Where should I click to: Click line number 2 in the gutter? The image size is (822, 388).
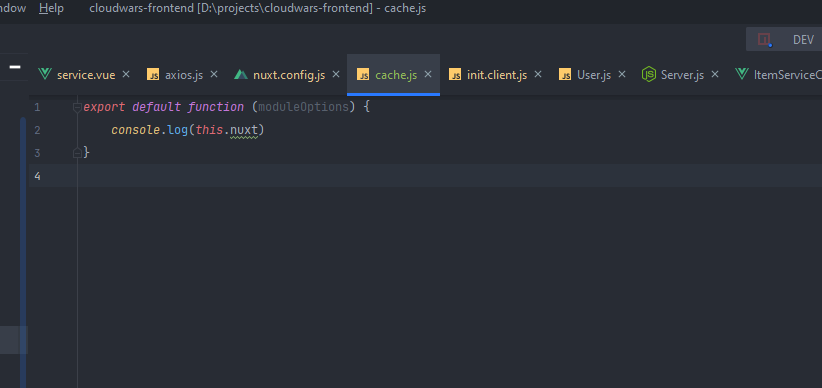coord(37,130)
